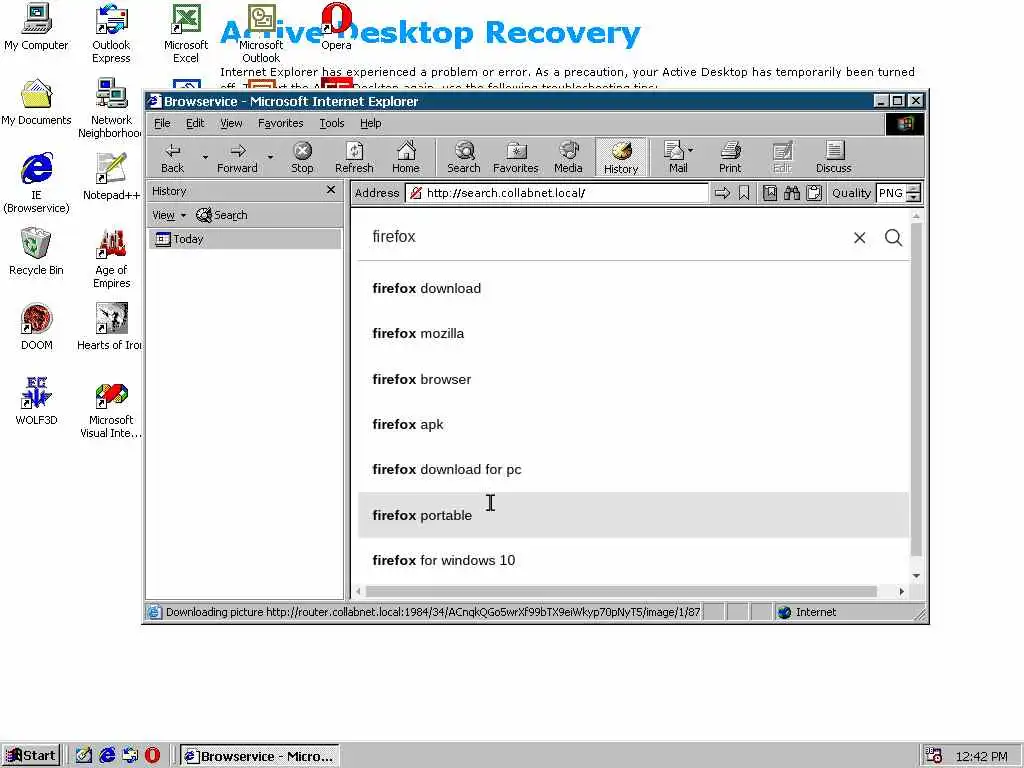Toggle the History toolbar button

coord(620,157)
